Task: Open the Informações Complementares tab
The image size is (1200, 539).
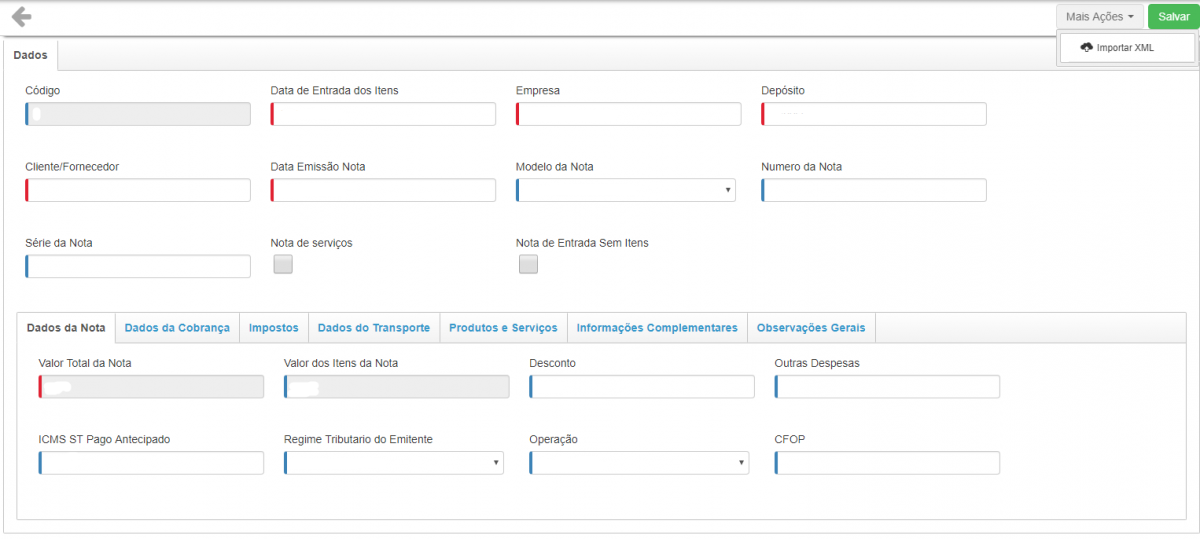Action: [x=657, y=328]
